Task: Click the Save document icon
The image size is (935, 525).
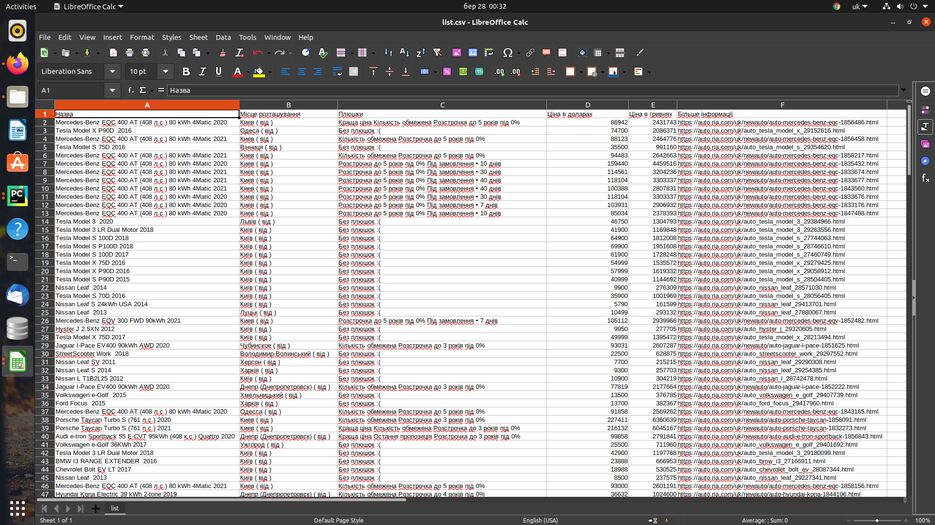Action: 87,53
